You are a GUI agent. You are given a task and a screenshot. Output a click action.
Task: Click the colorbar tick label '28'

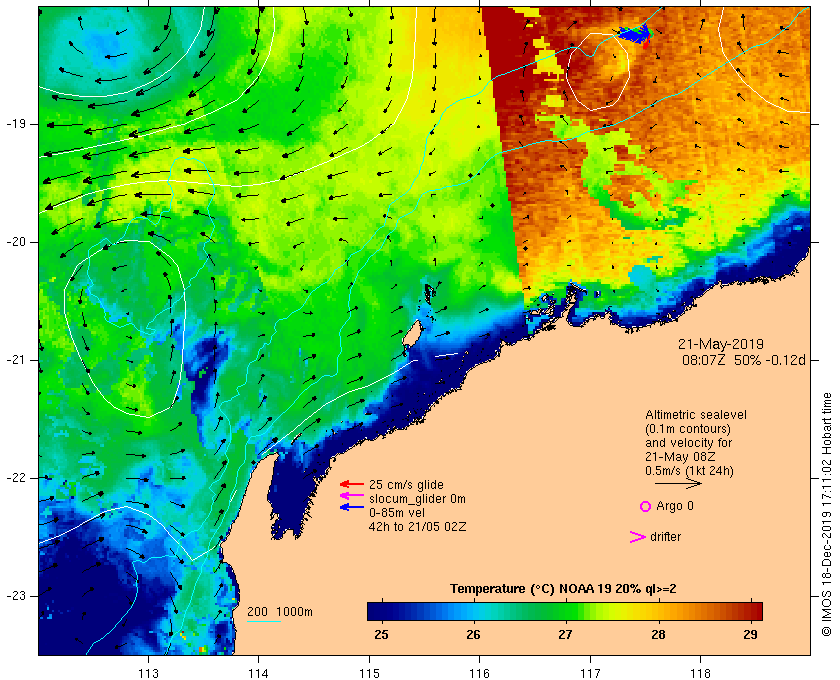(658, 634)
